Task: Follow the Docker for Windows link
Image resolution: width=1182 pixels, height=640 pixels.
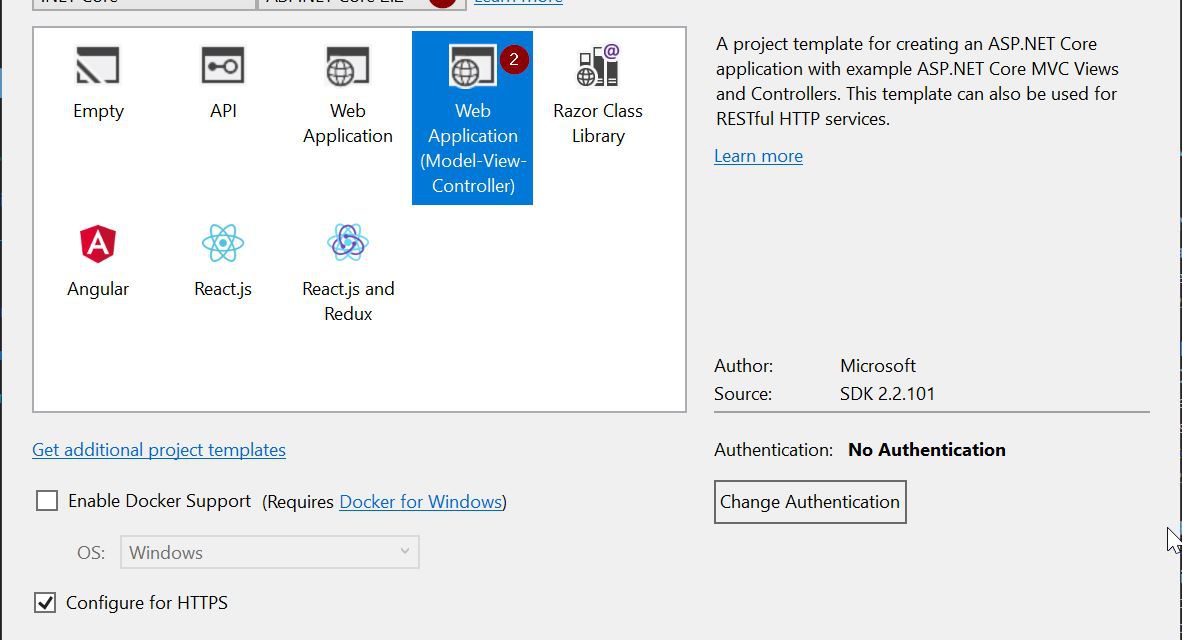Action: [x=420, y=502]
